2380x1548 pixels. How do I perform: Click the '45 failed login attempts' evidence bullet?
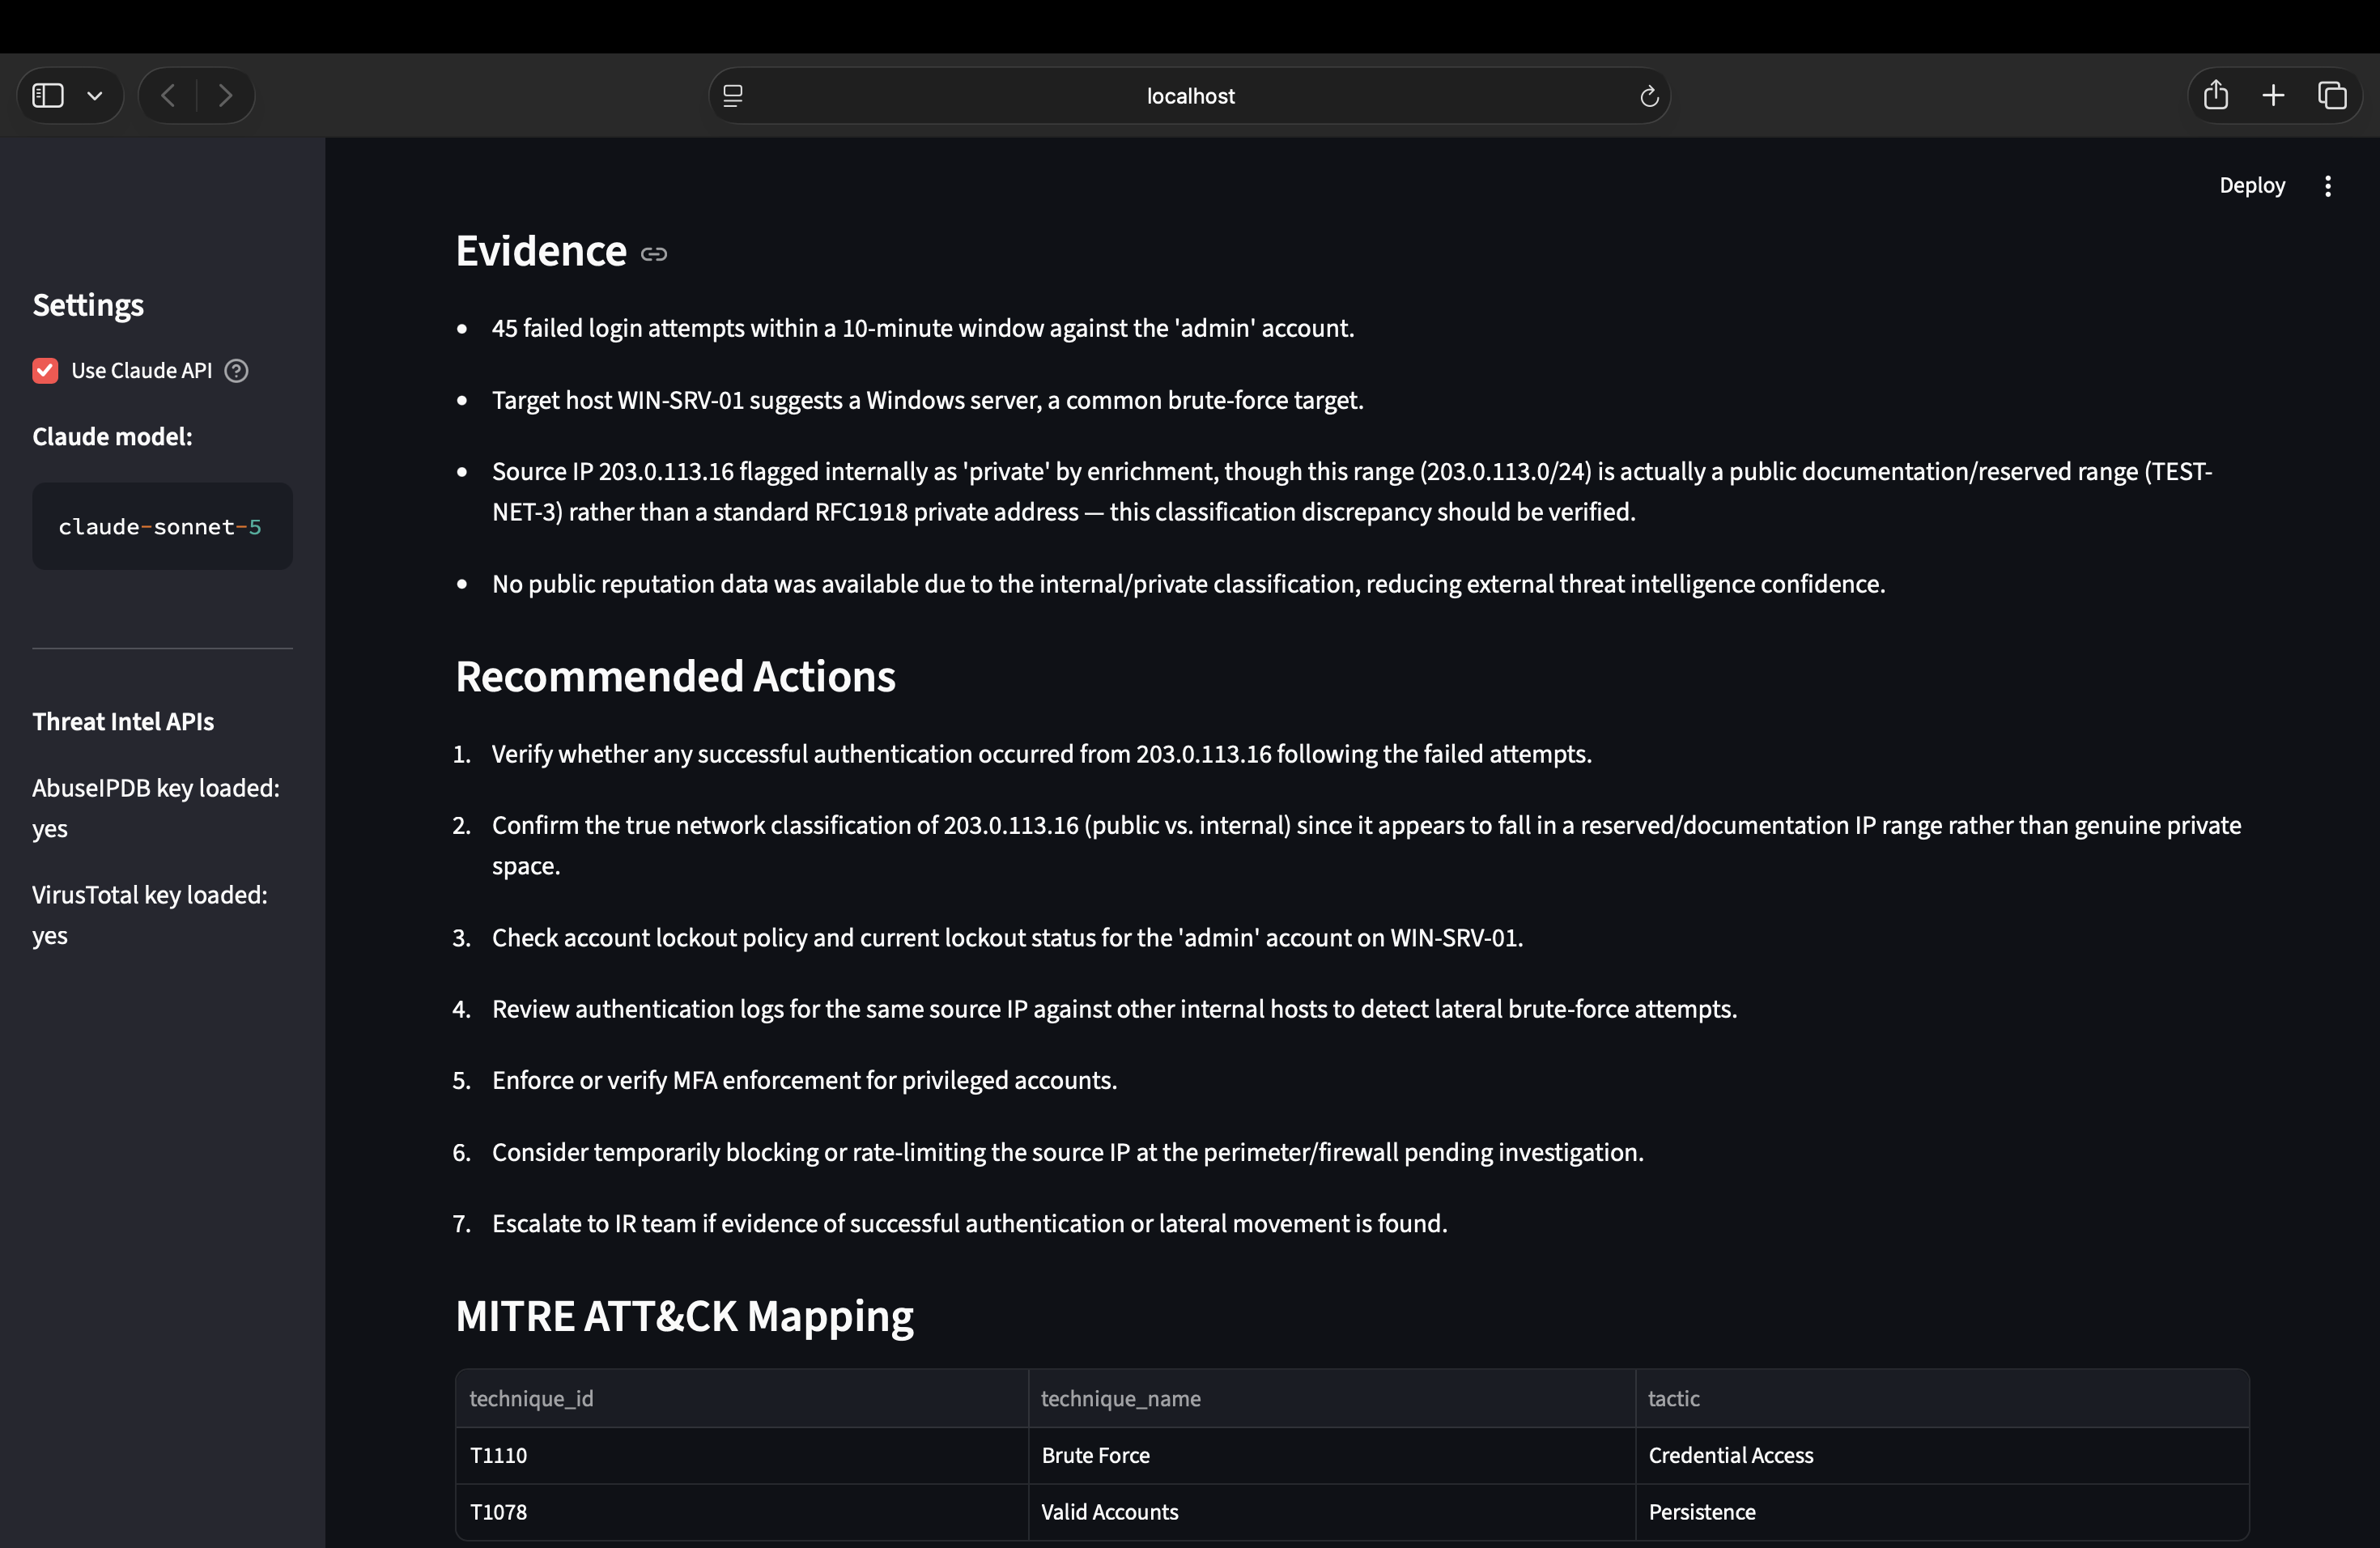tap(923, 329)
